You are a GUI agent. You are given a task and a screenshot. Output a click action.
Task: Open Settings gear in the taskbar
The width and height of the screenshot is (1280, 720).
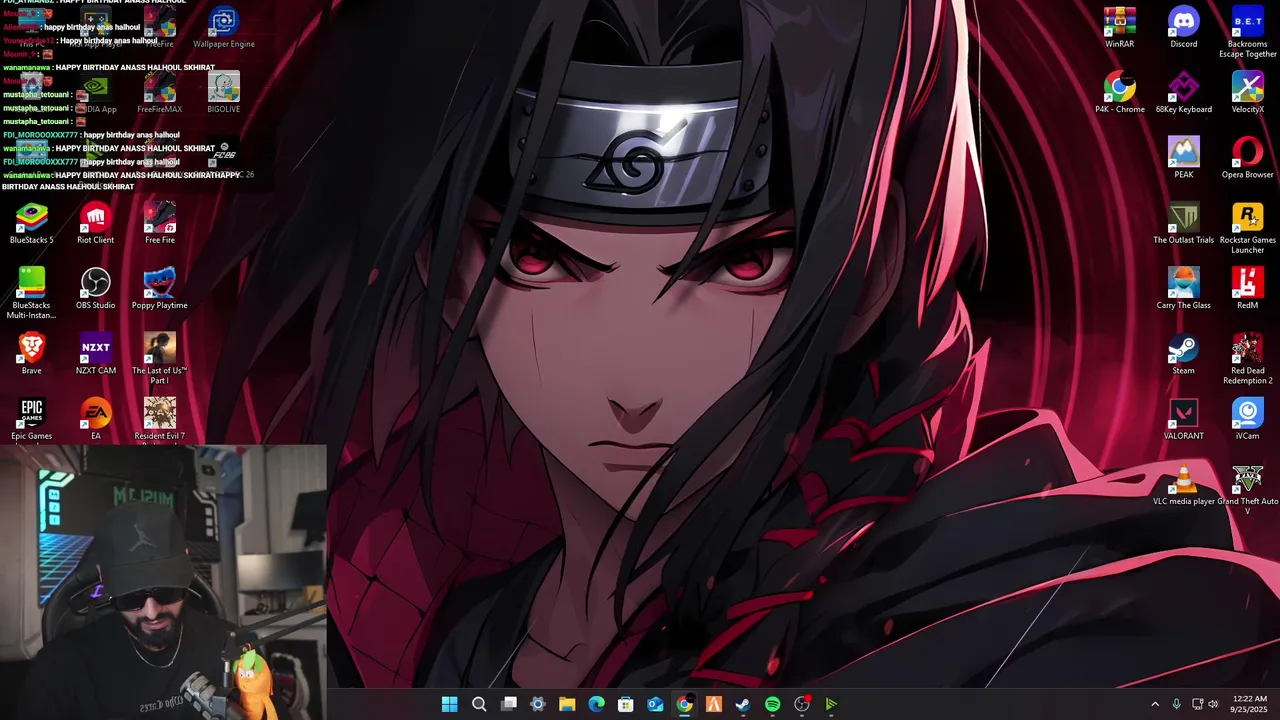[x=538, y=704]
